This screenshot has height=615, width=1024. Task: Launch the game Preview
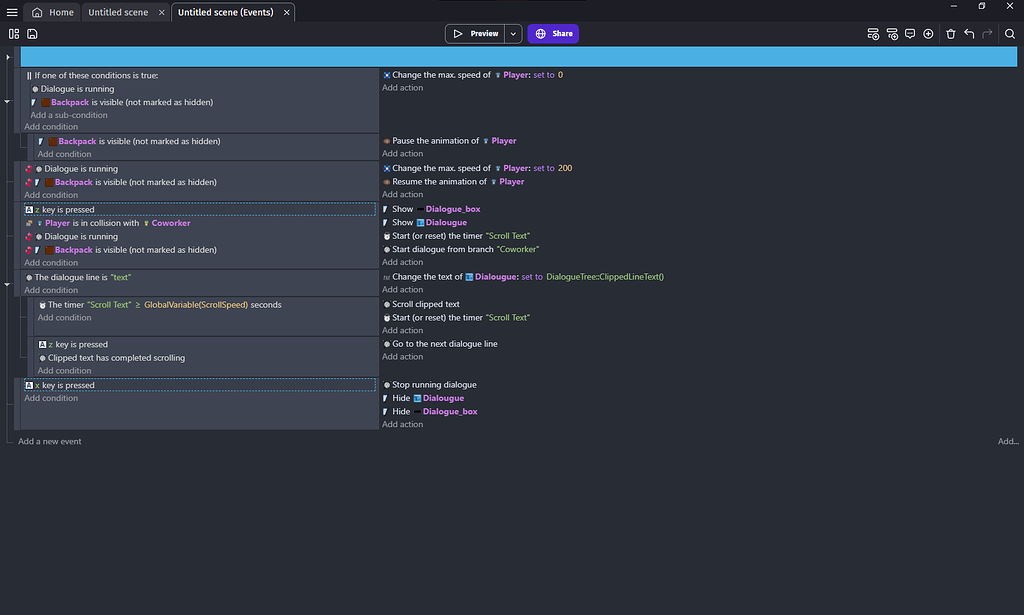click(x=475, y=33)
